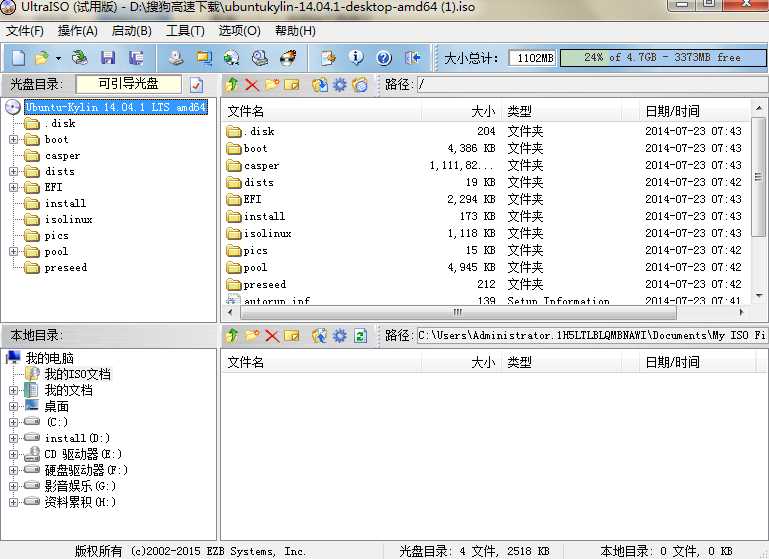The width and height of the screenshot is (769, 559).
Task: Click the disc properties checkmark icon
Action: point(196,85)
